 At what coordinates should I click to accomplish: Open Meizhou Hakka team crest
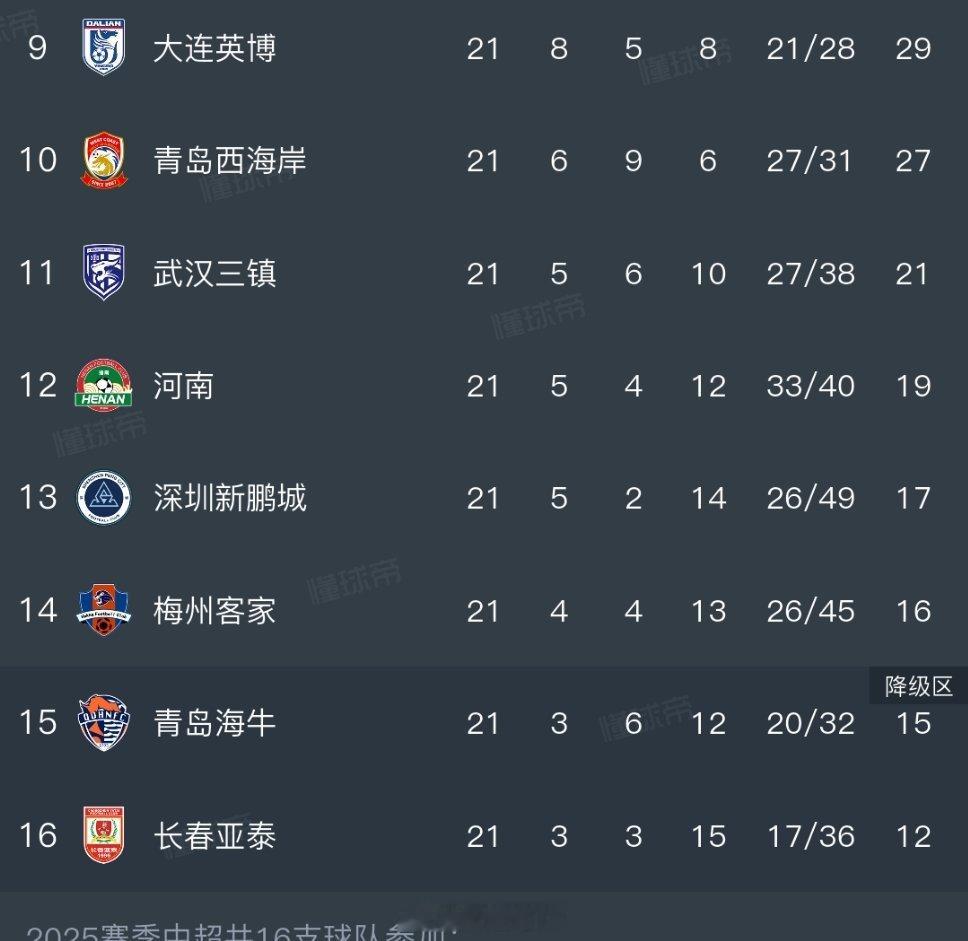point(104,610)
